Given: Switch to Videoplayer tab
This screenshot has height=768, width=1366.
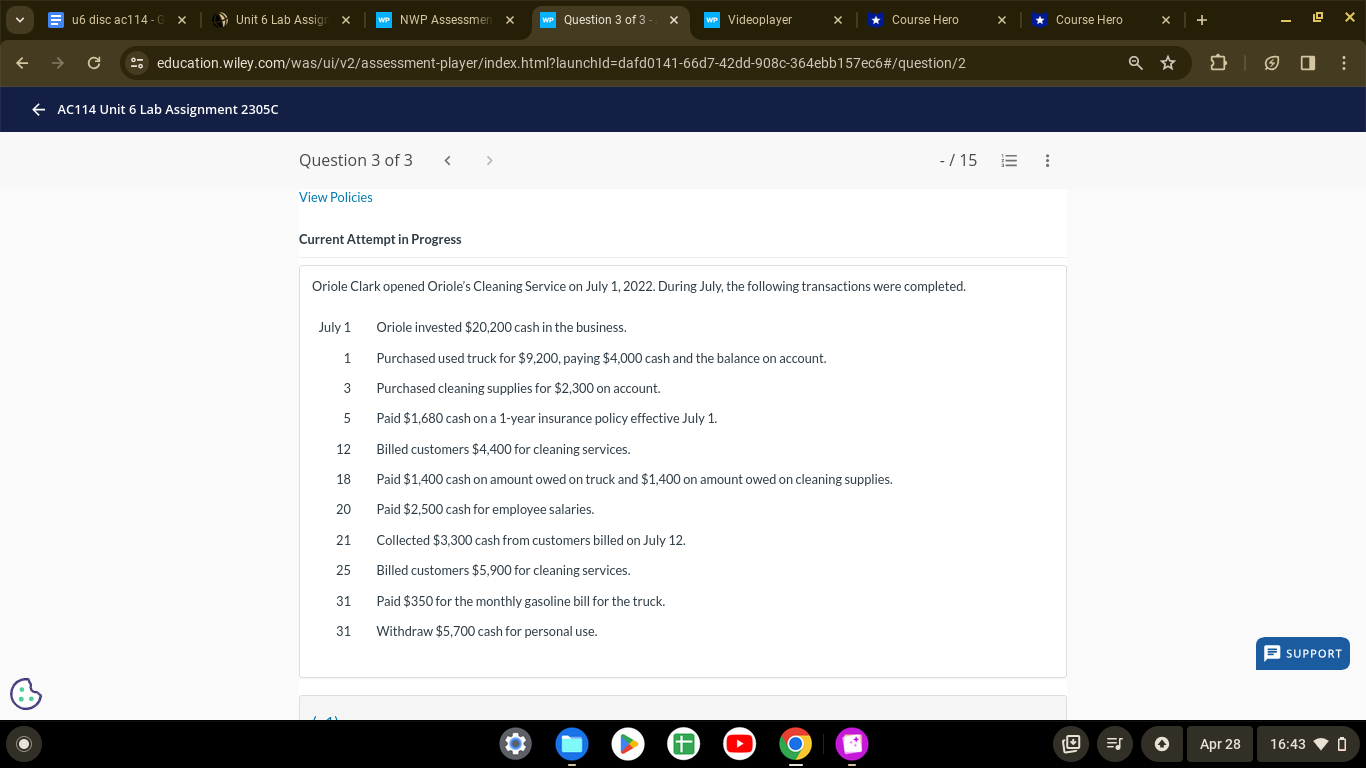Looking at the screenshot, I should [x=771, y=19].
